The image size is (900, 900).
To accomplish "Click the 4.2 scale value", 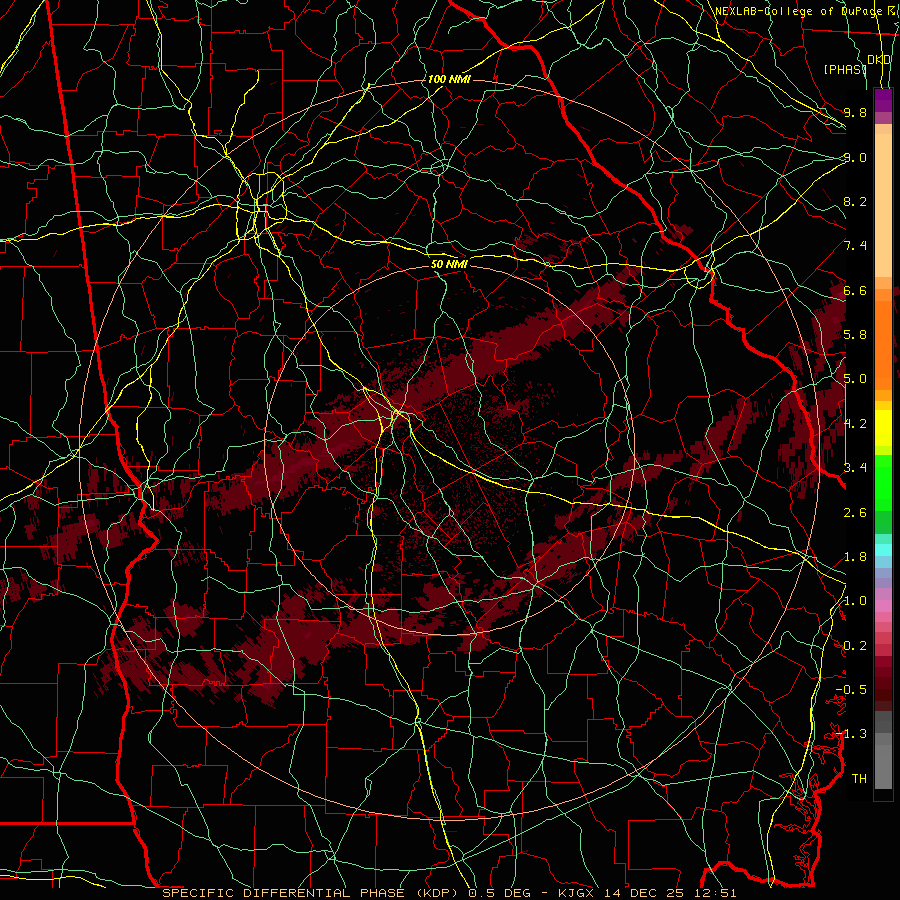I will click(855, 424).
